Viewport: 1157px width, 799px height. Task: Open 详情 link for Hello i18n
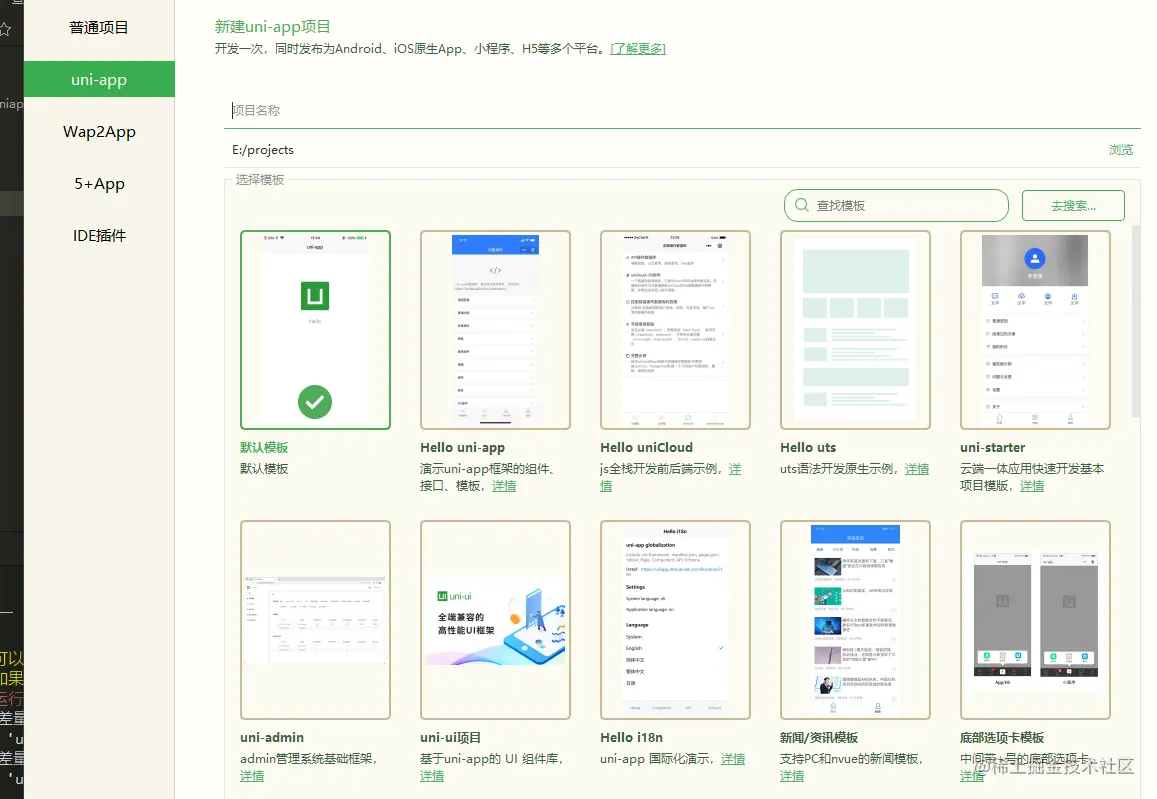click(733, 759)
